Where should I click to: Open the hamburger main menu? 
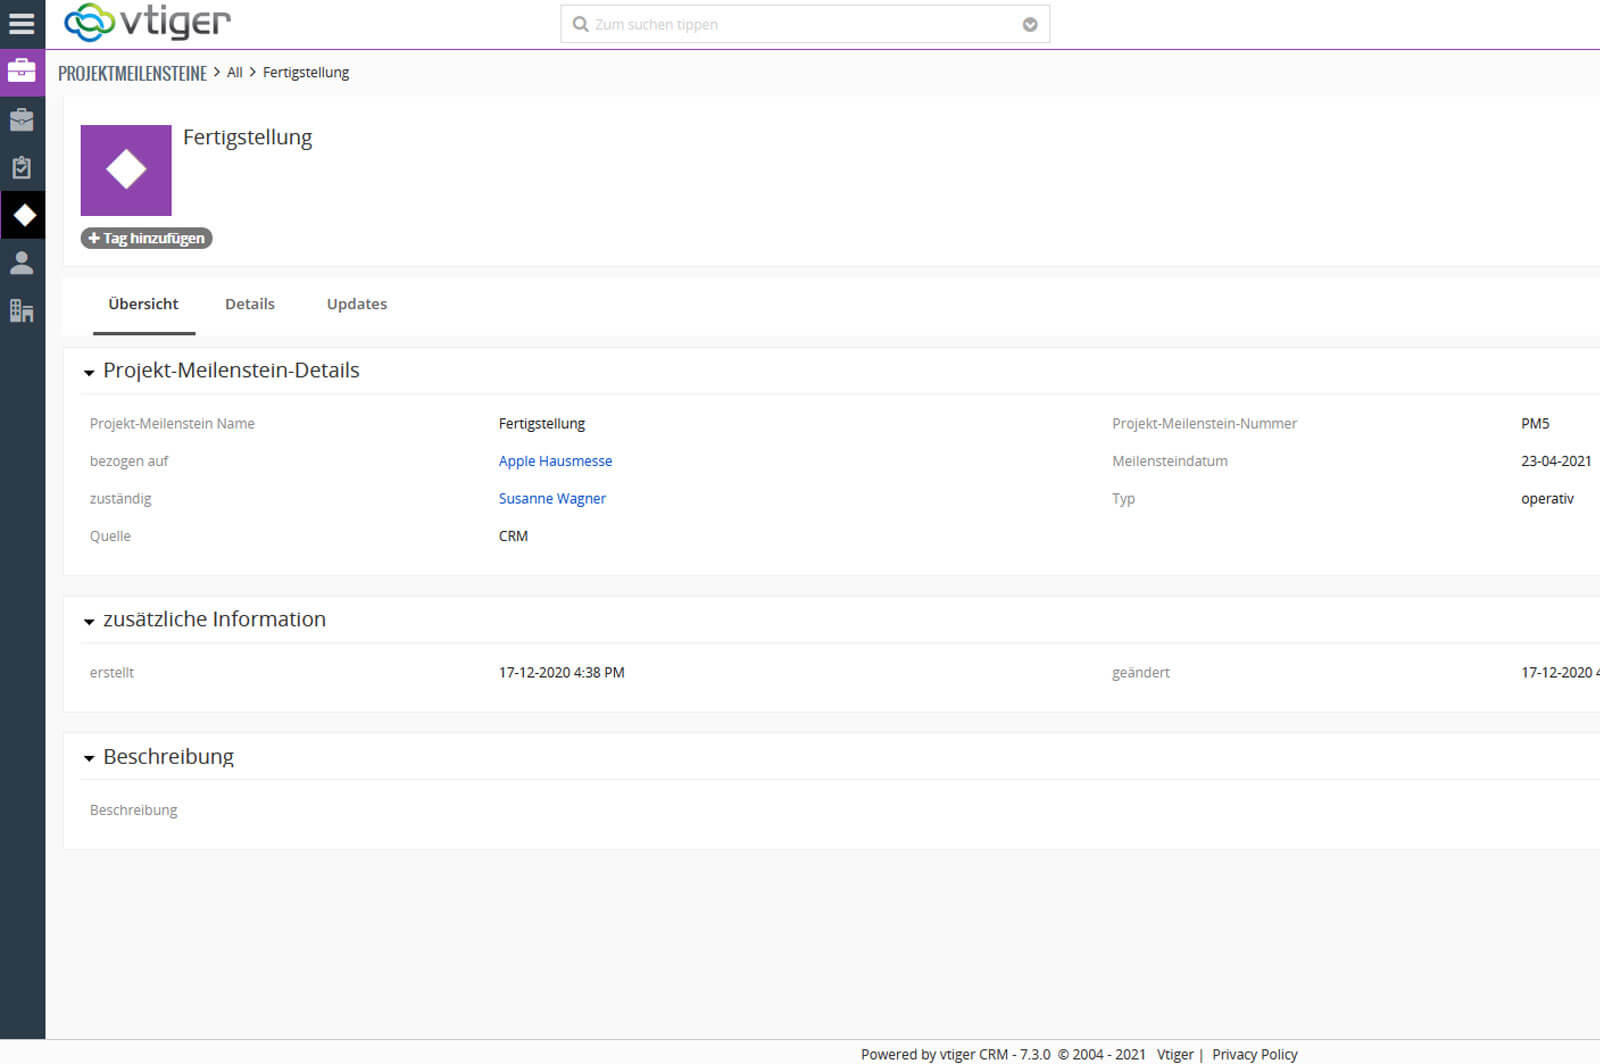coord(22,23)
